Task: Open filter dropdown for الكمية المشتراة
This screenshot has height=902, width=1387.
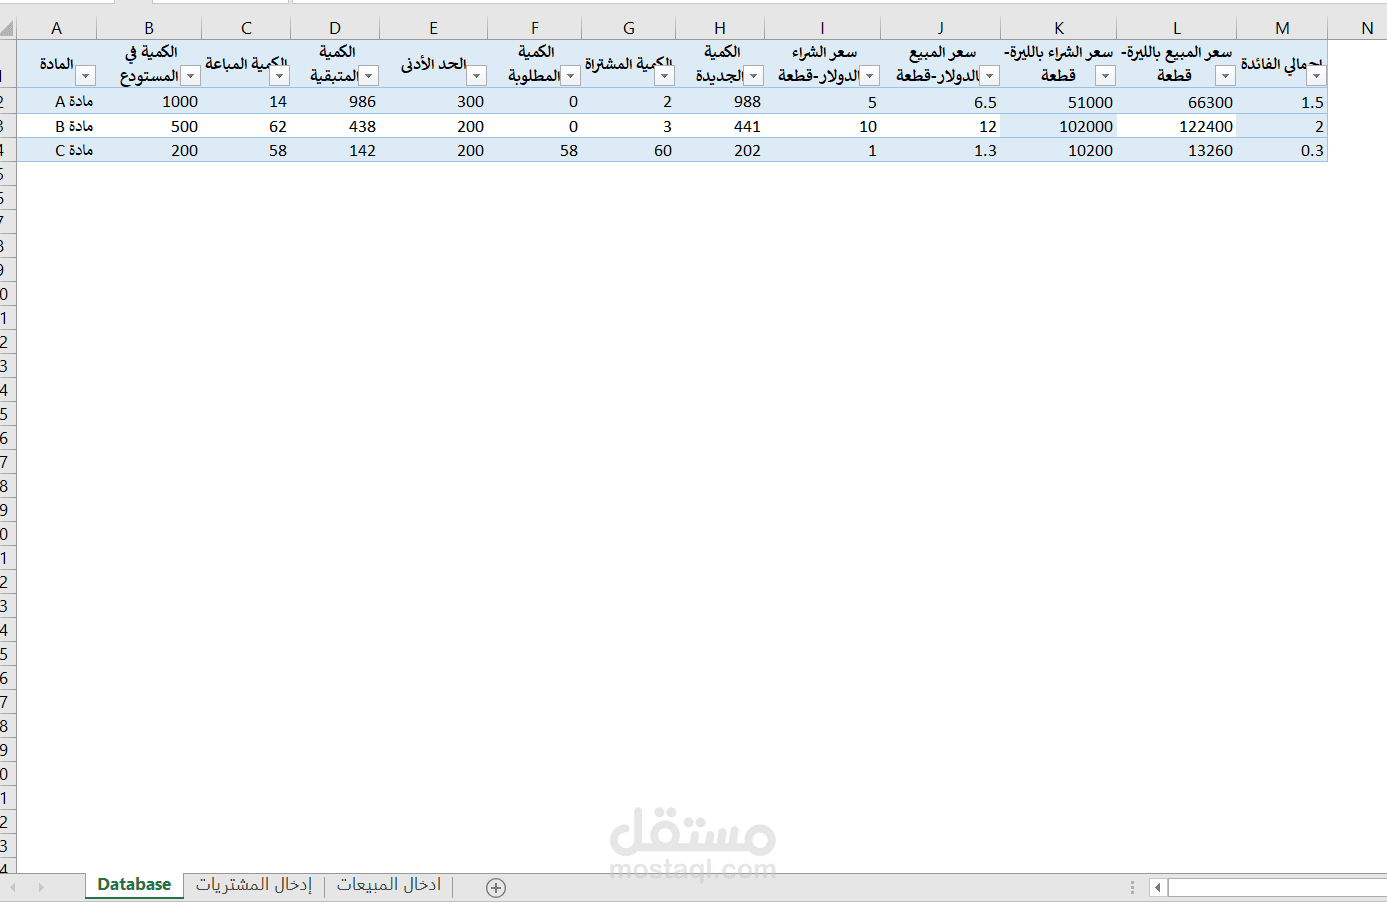Action: tap(664, 76)
